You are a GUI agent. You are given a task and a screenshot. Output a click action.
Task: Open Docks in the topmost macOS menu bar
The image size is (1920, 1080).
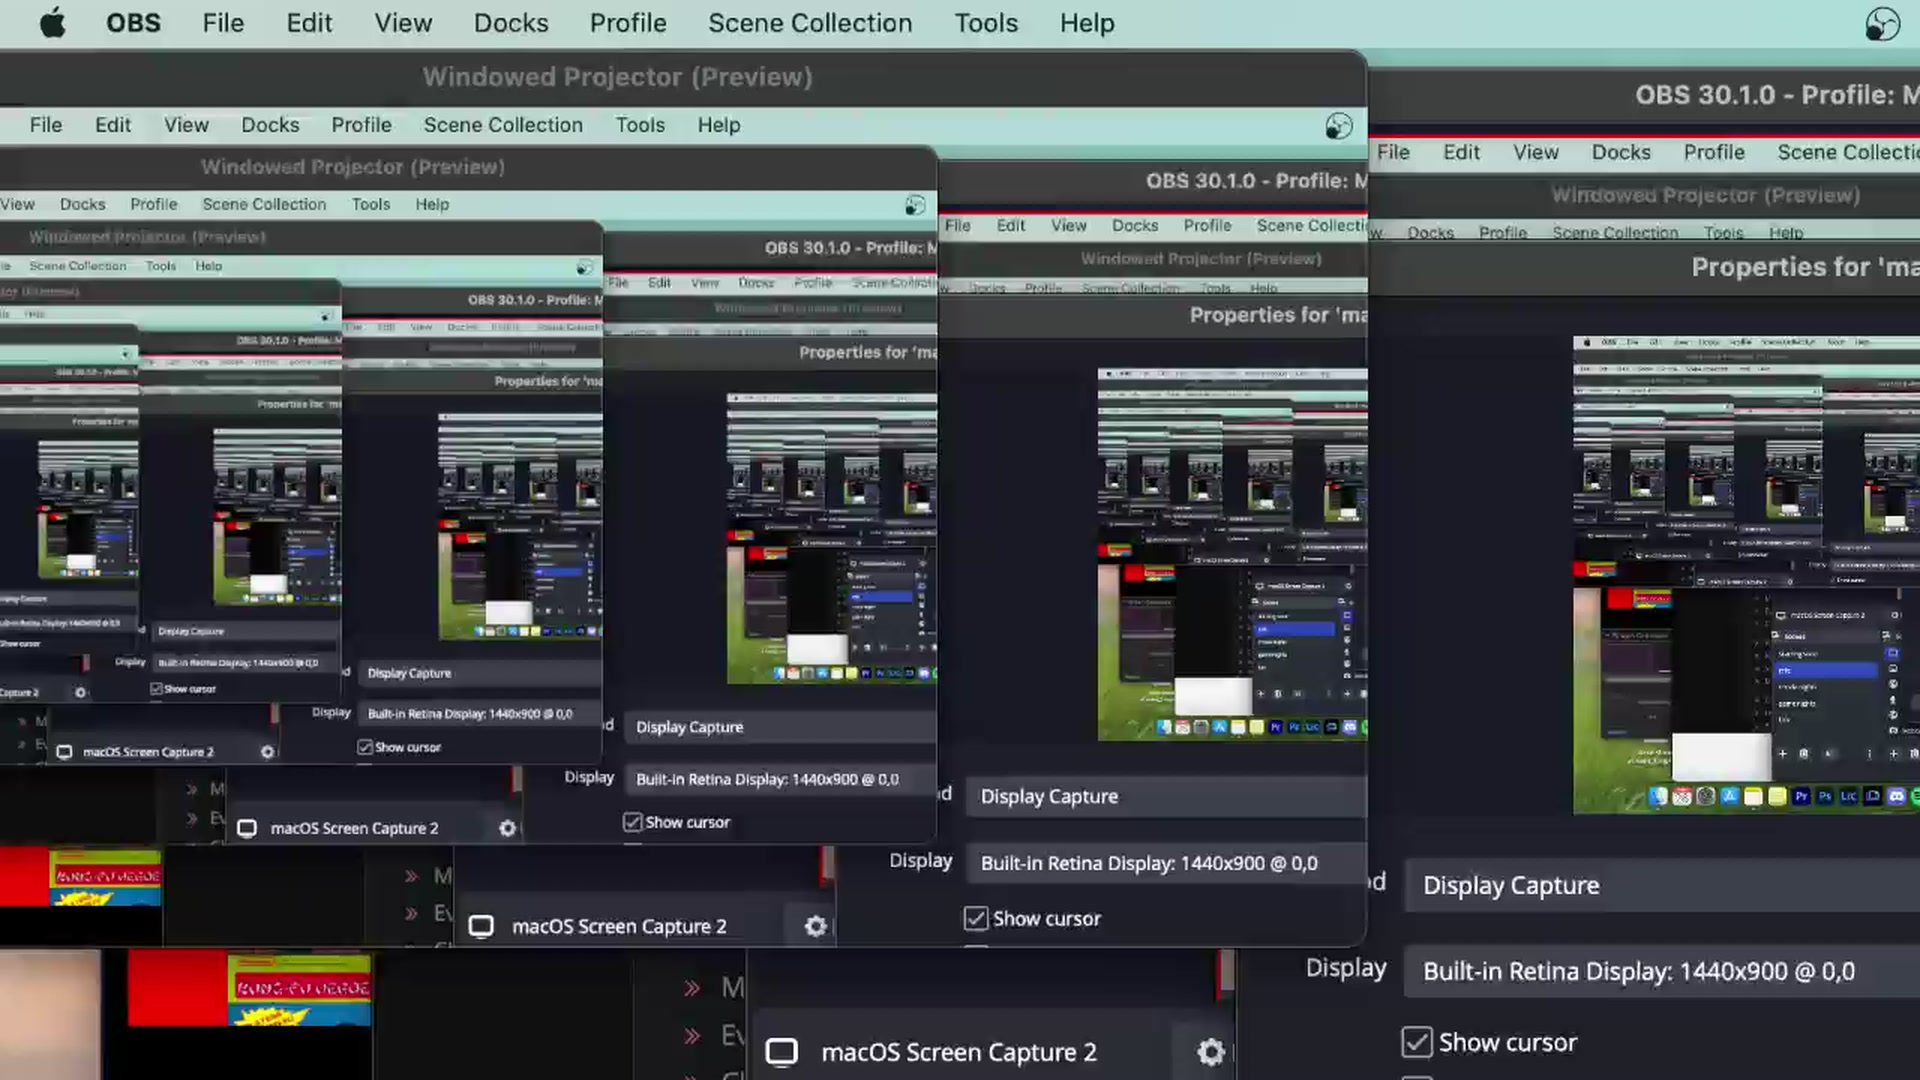511,23
